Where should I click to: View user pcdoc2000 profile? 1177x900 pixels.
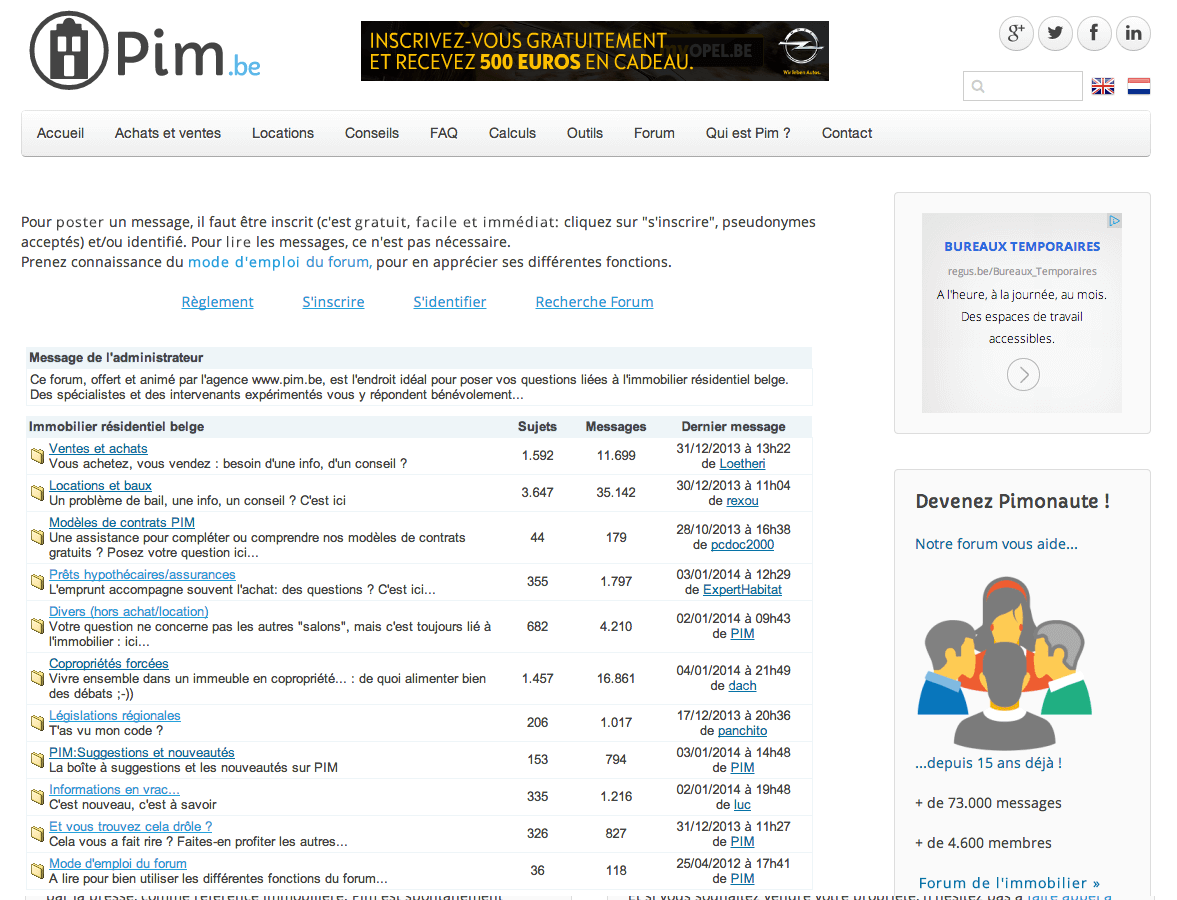point(742,545)
